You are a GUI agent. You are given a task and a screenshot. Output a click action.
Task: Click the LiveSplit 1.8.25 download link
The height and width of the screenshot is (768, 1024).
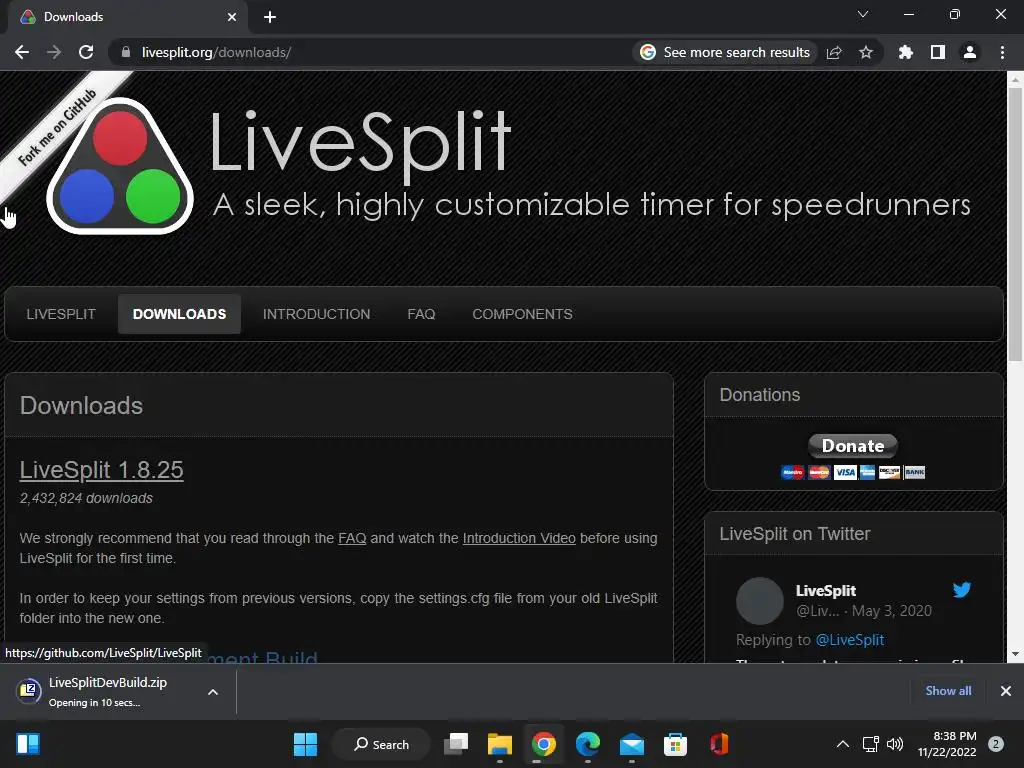(x=101, y=470)
